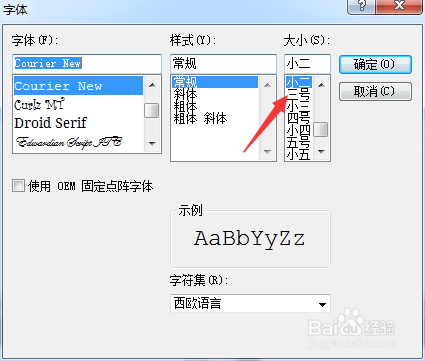The height and width of the screenshot is (361, 425).
Task: Open the help question mark button
Action: 362,6
